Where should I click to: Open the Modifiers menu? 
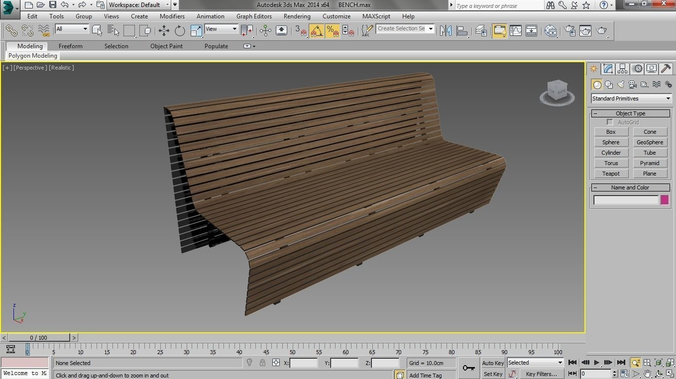172,16
